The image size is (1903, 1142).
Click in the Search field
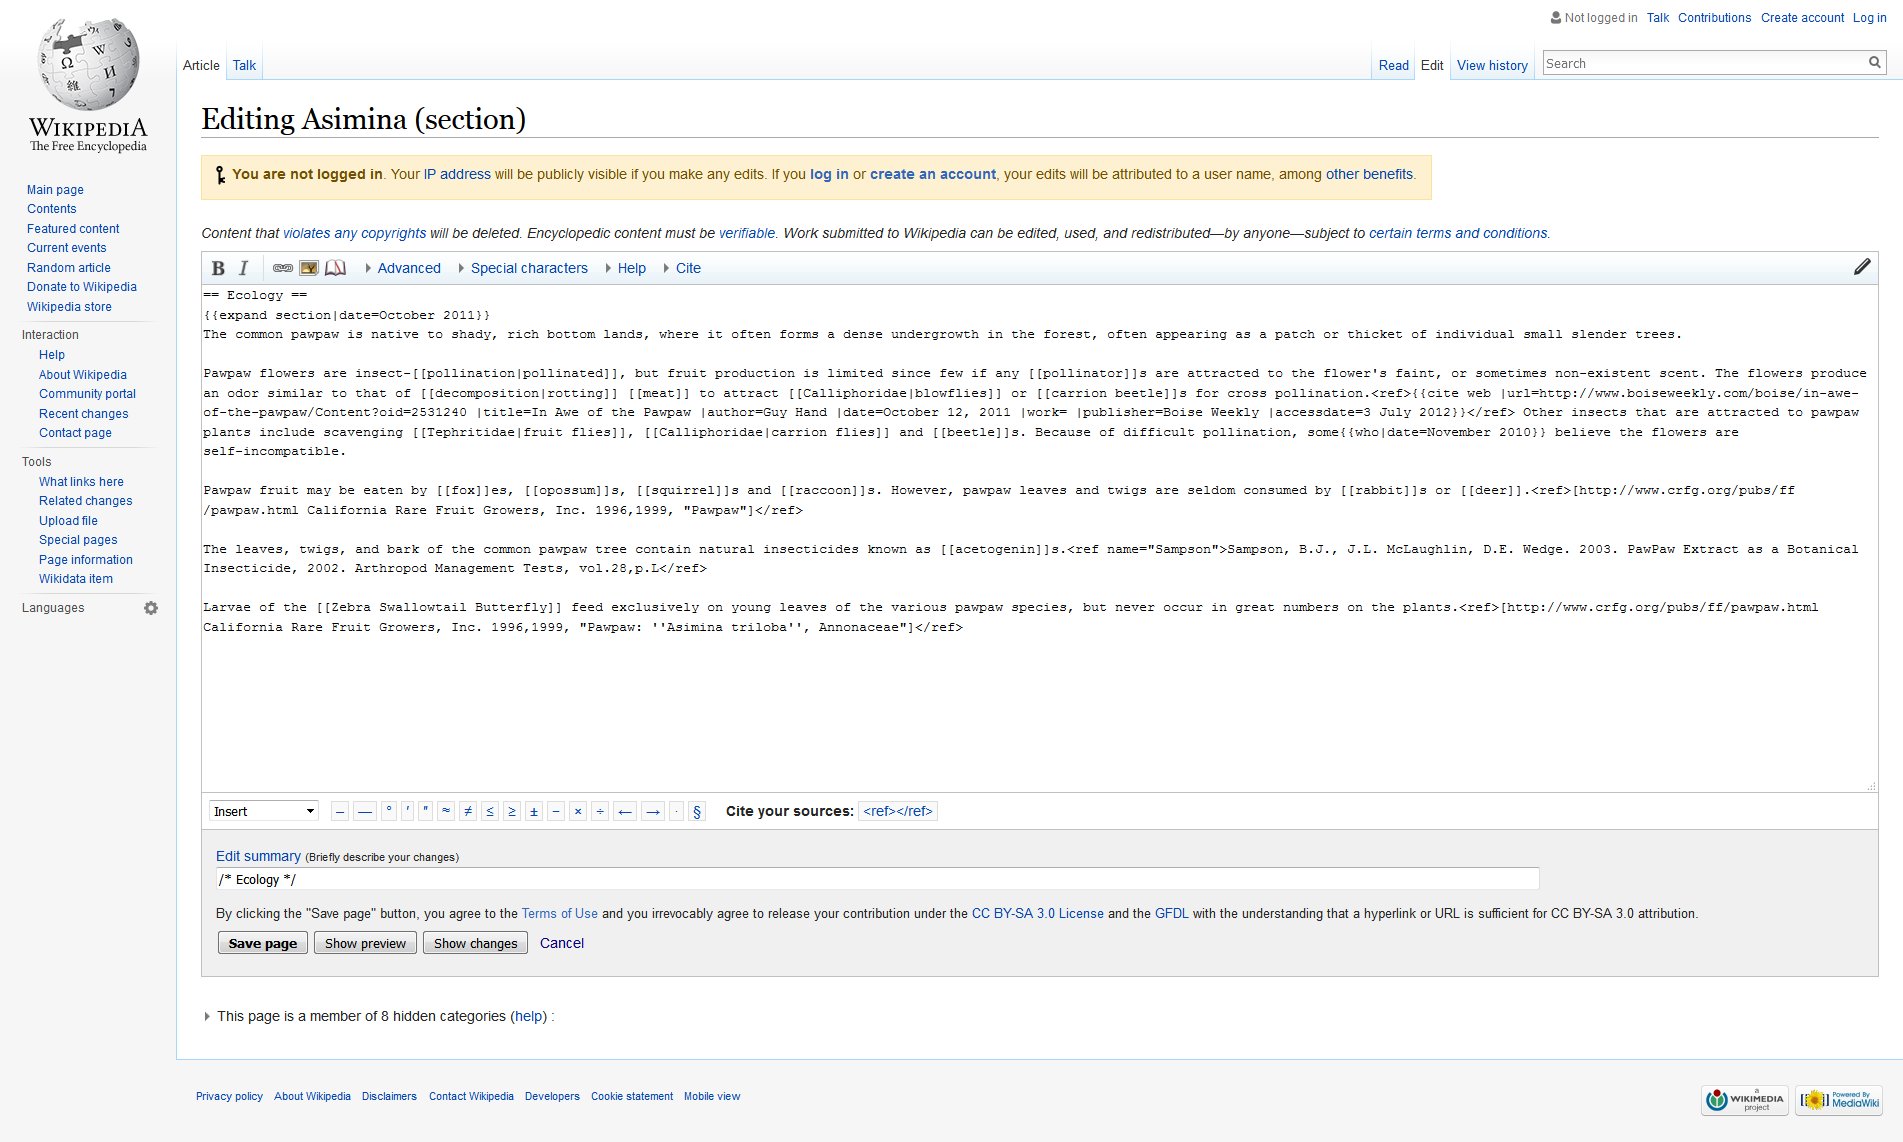click(1705, 63)
